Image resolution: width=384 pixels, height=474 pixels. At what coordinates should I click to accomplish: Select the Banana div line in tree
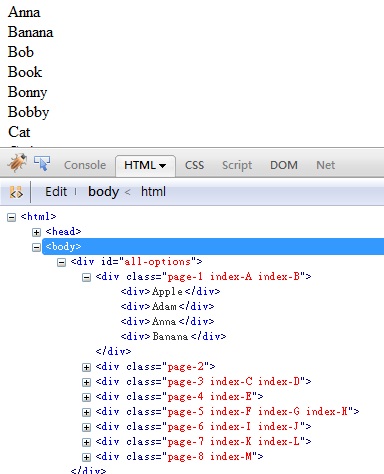tap(173, 336)
